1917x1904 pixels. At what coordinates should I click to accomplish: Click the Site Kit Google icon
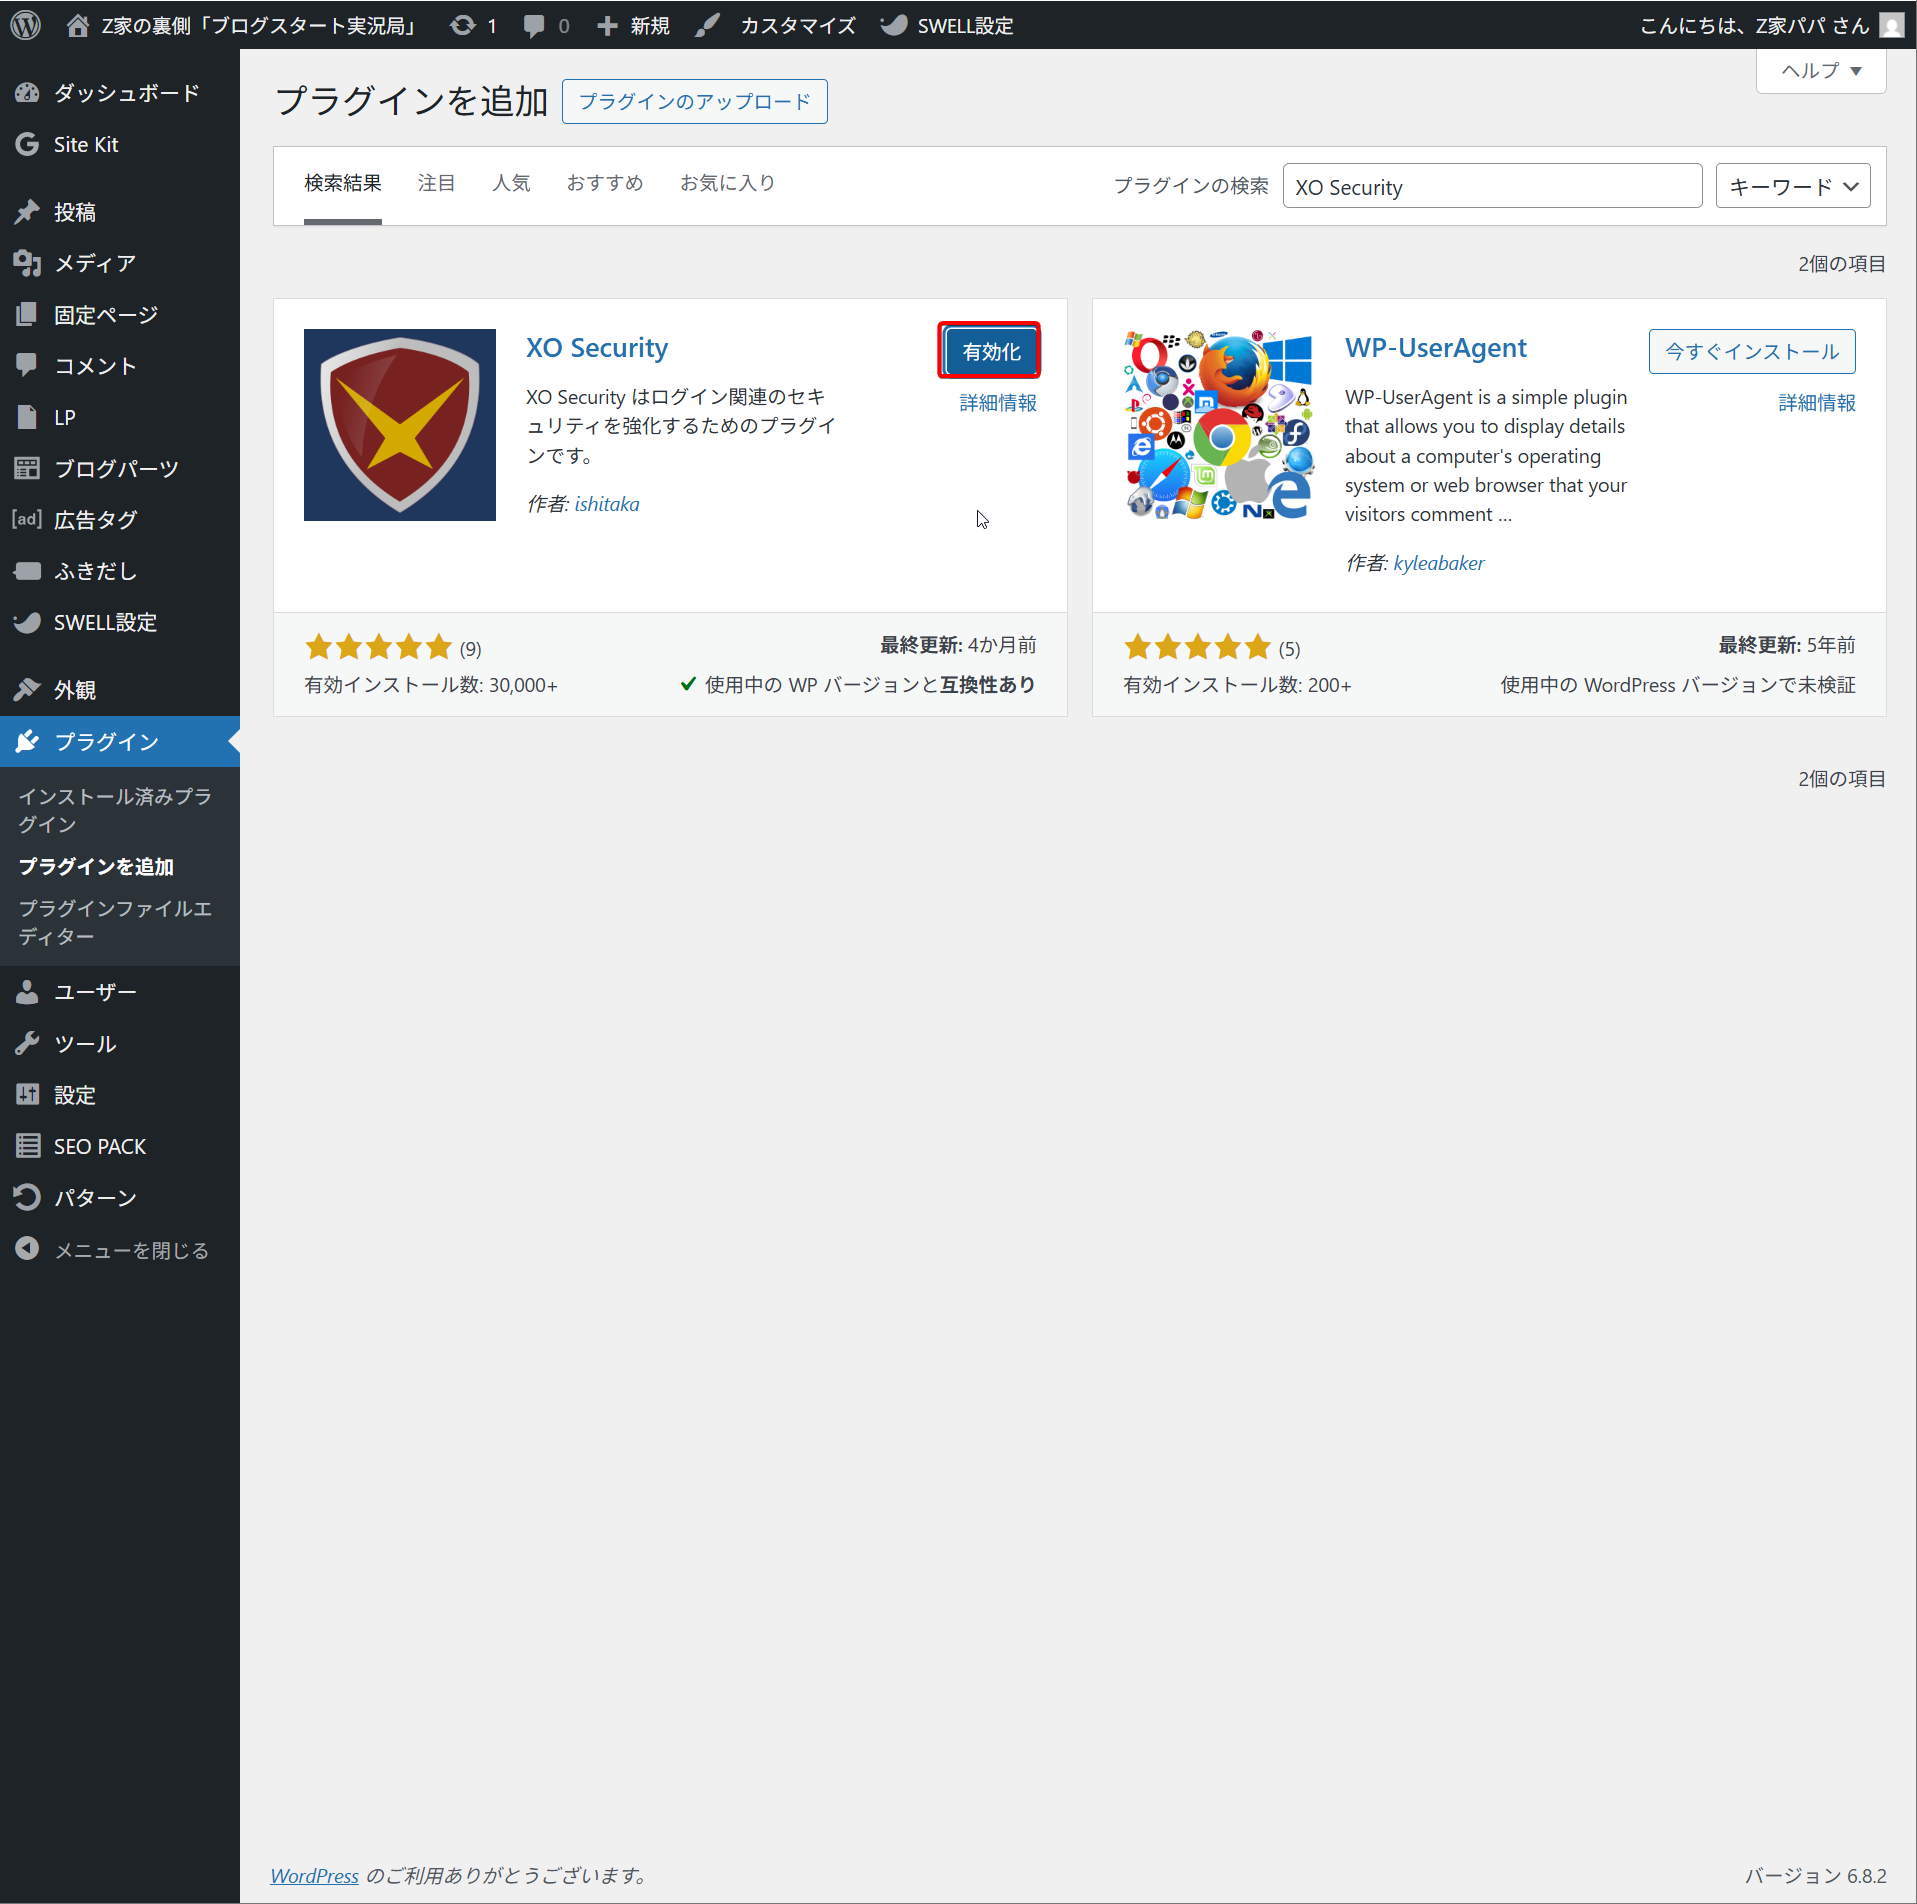27,144
